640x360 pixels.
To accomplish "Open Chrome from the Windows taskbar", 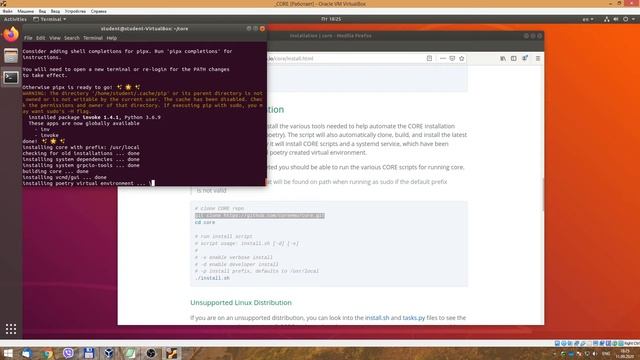I will pyautogui.click(x=47, y=353).
